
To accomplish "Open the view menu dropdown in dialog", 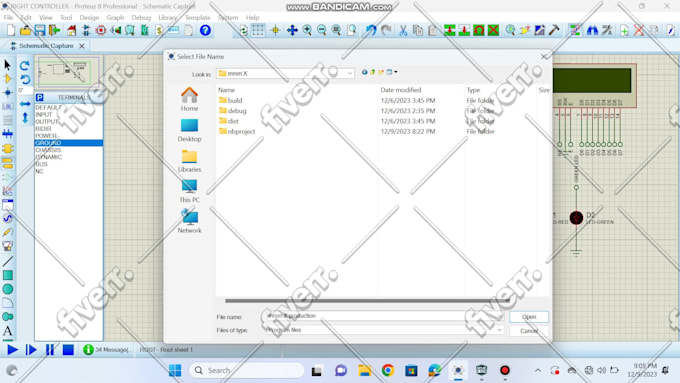I will [391, 72].
